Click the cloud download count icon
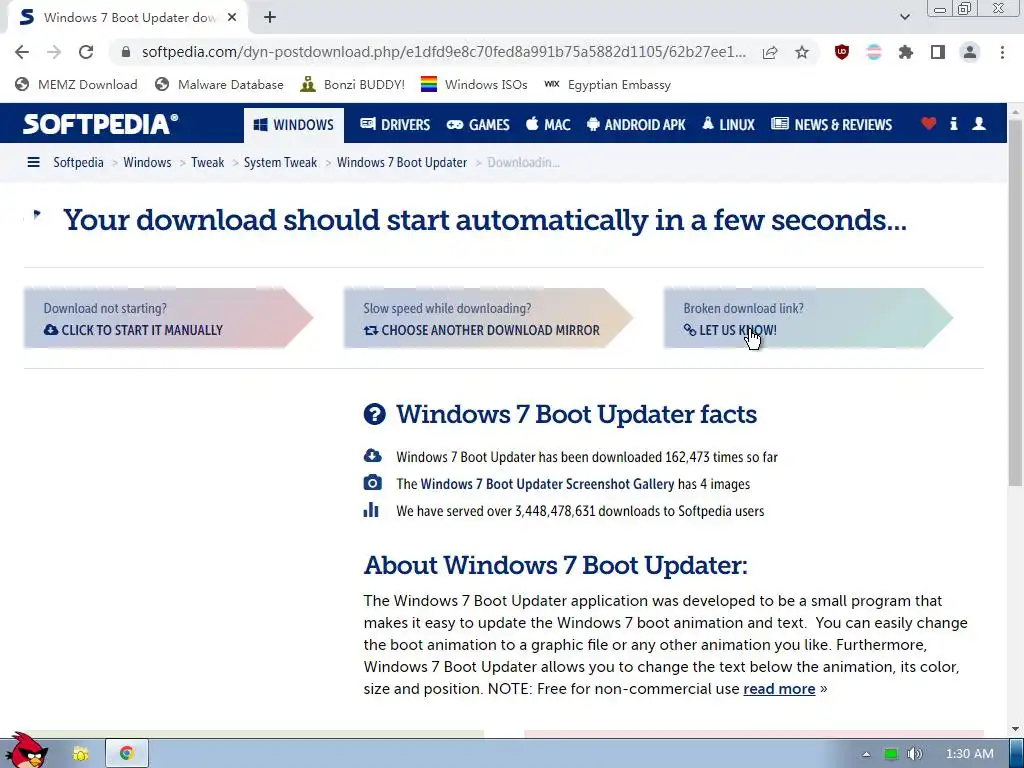The height and width of the screenshot is (768, 1024). (372, 455)
